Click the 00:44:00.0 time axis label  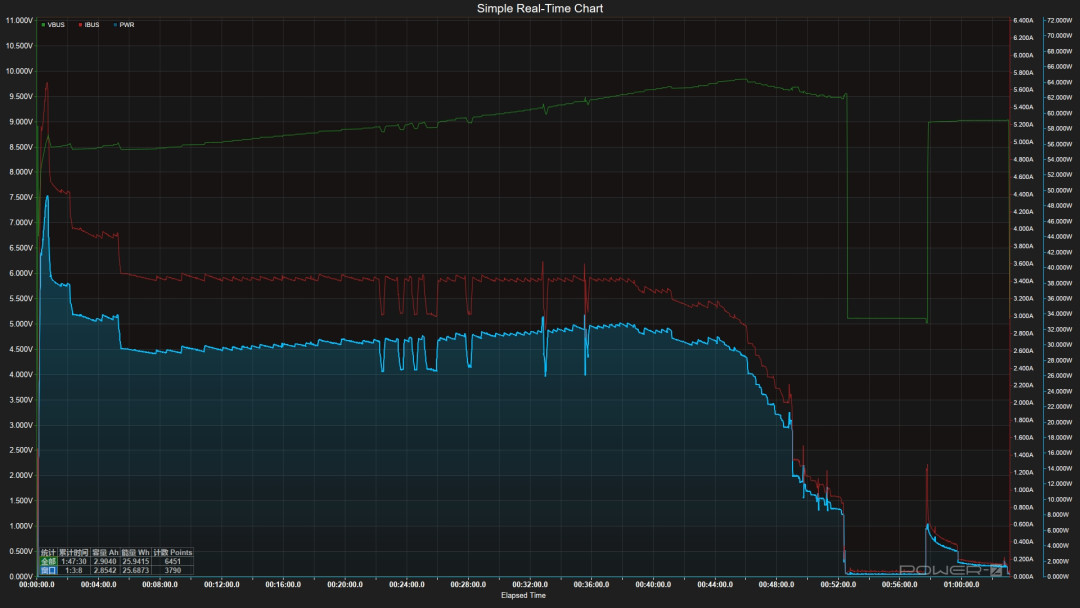point(715,585)
